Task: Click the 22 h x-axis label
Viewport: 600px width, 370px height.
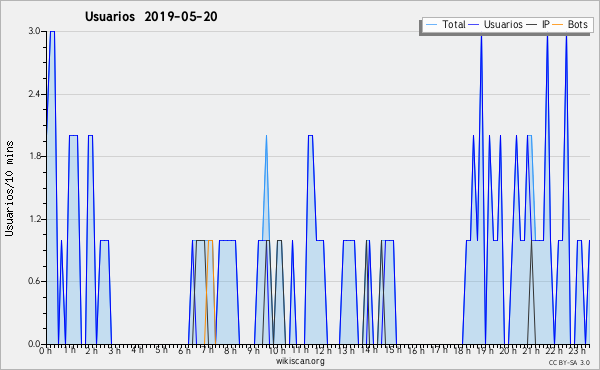Action: (554, 350)
